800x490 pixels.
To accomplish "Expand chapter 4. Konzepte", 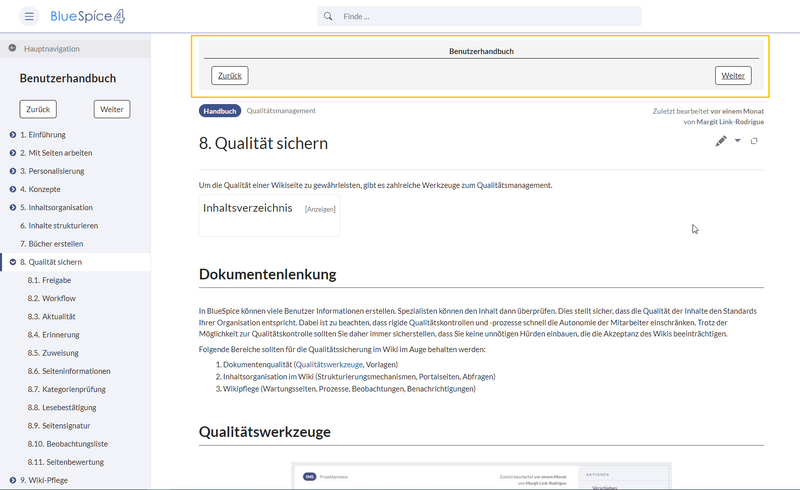I will point(13,189).
